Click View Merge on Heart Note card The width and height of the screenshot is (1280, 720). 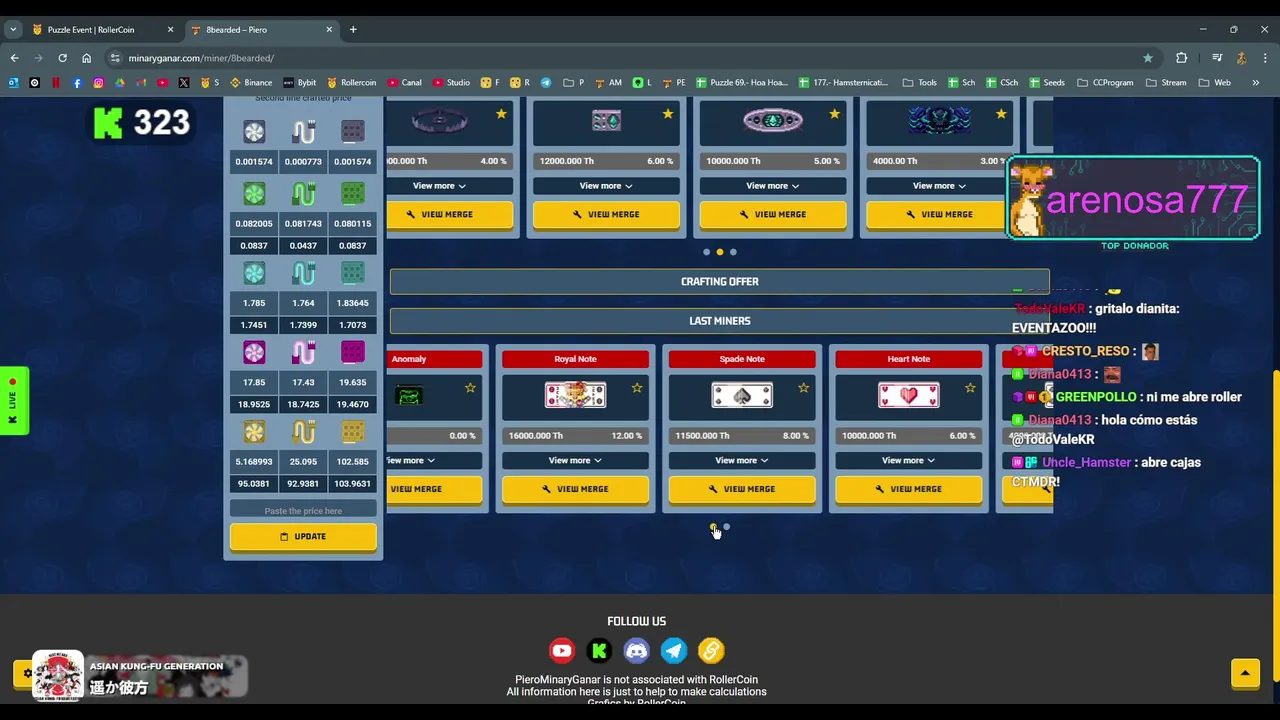(909, 489)
